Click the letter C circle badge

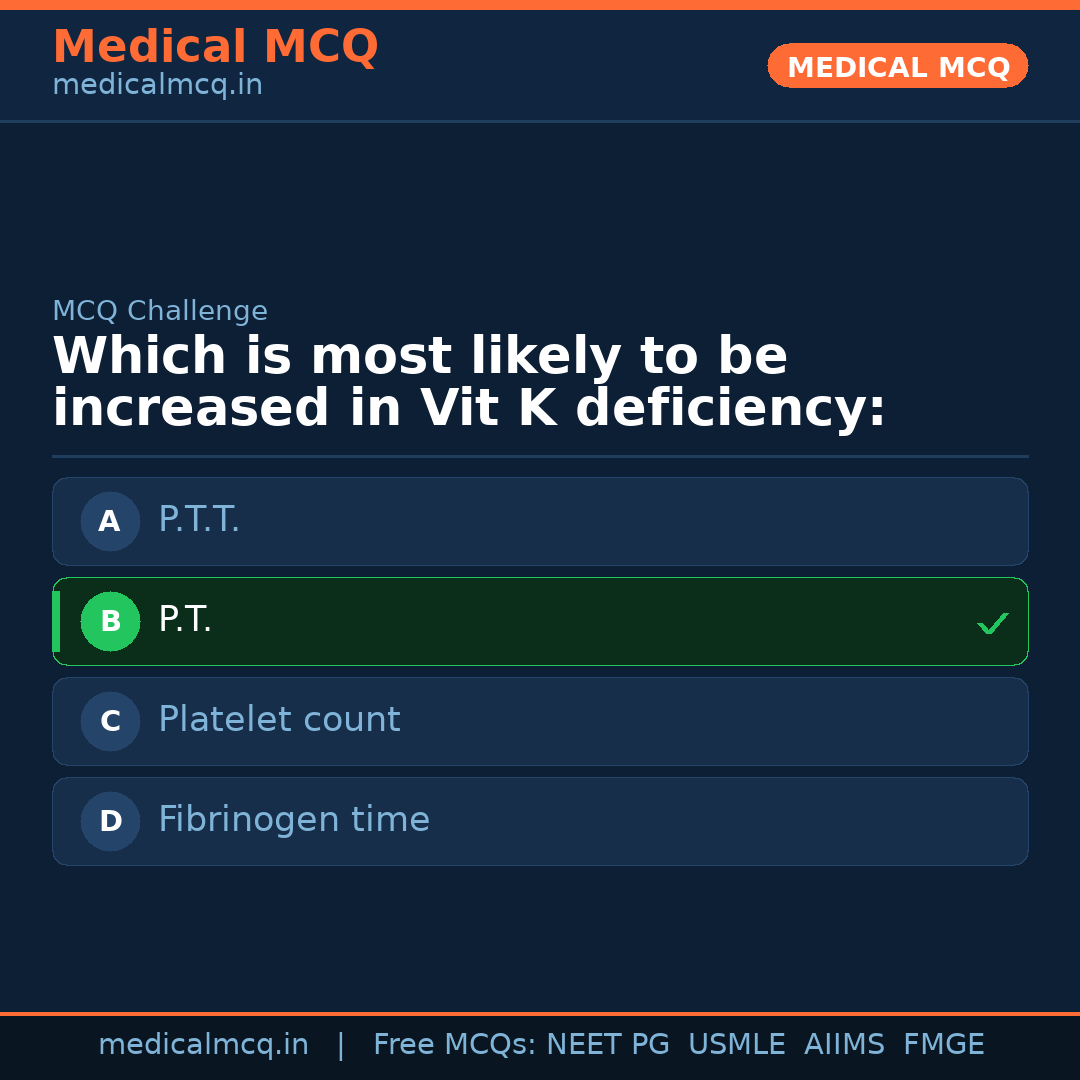click(x=110, y=721)
